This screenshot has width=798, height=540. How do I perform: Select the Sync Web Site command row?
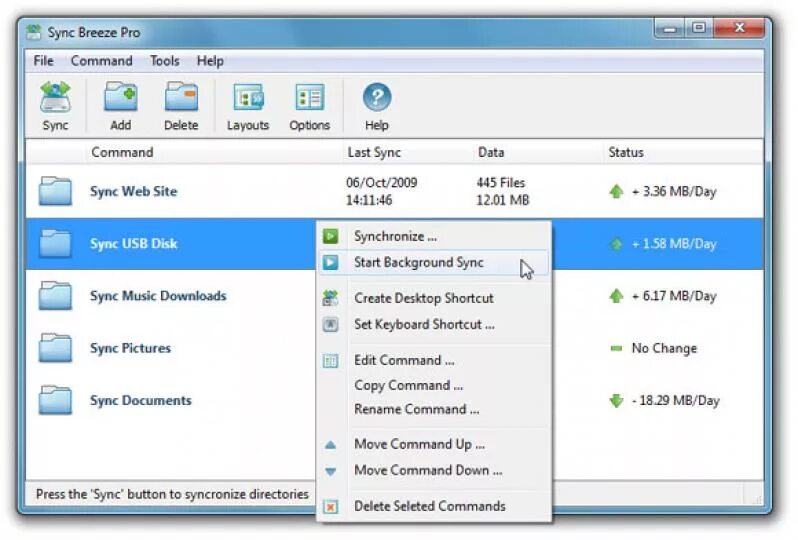[394, 191]
